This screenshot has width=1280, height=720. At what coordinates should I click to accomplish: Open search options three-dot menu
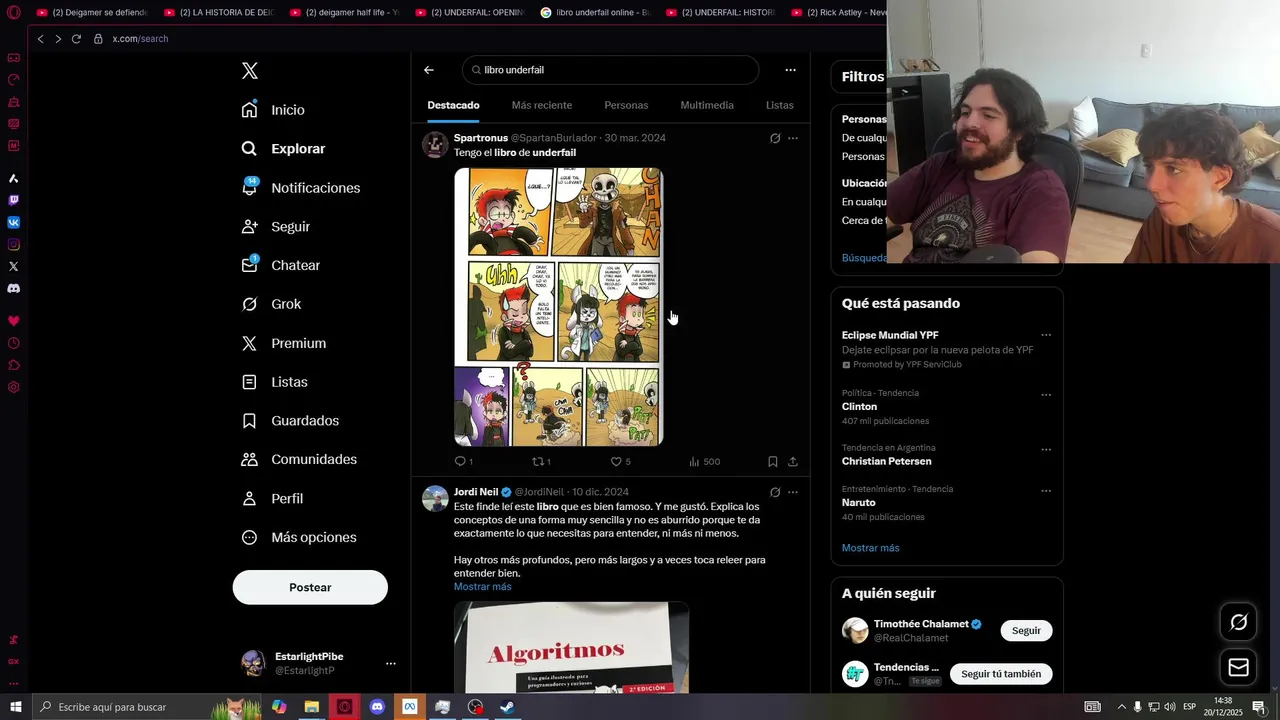pyautogui.click(x=790, y=70)
